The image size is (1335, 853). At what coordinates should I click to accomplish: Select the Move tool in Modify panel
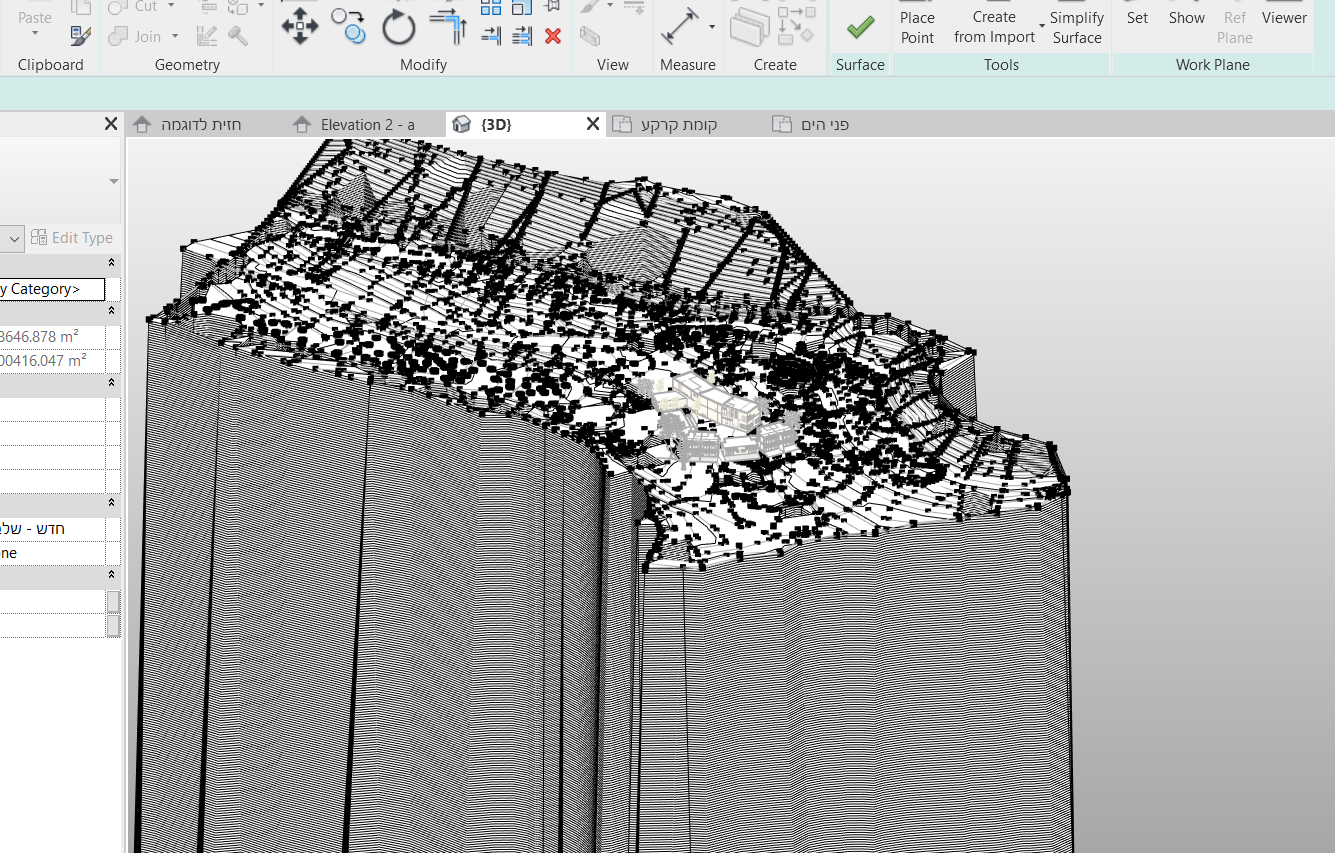298,27
